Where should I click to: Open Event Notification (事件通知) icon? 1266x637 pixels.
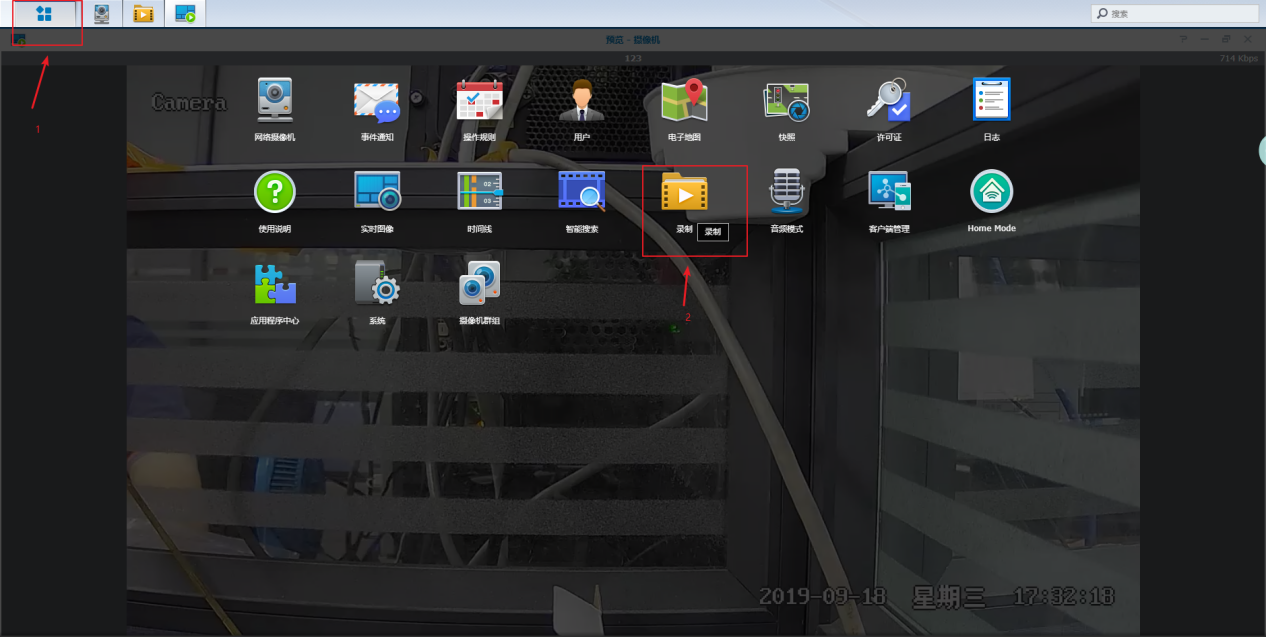[x=377, y=101]
